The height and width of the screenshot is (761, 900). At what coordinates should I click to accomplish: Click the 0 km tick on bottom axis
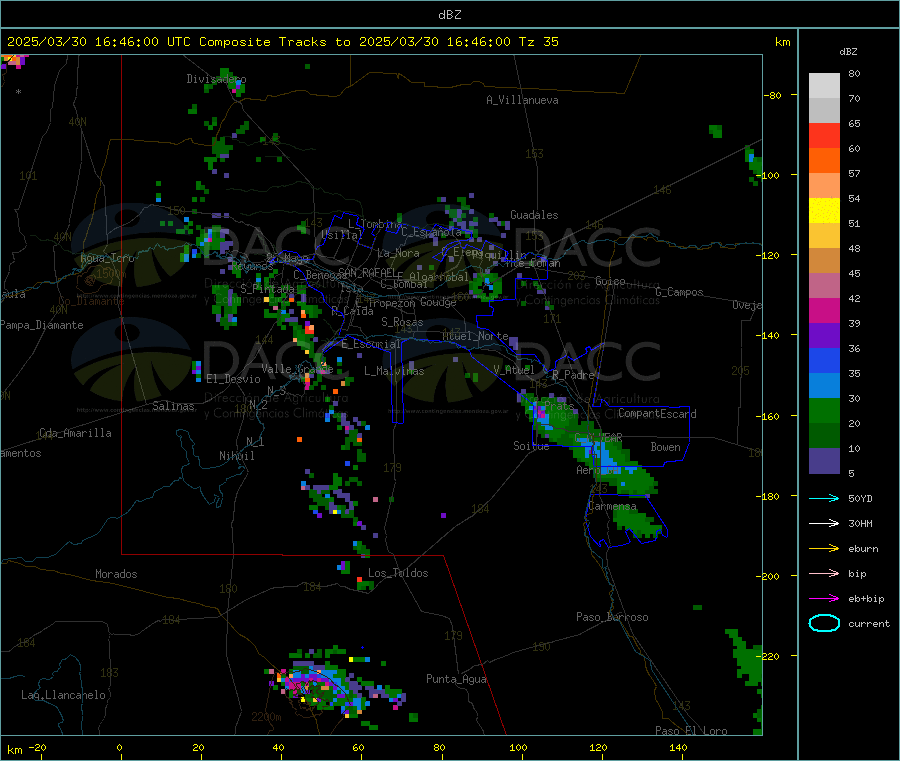(119, 747)
